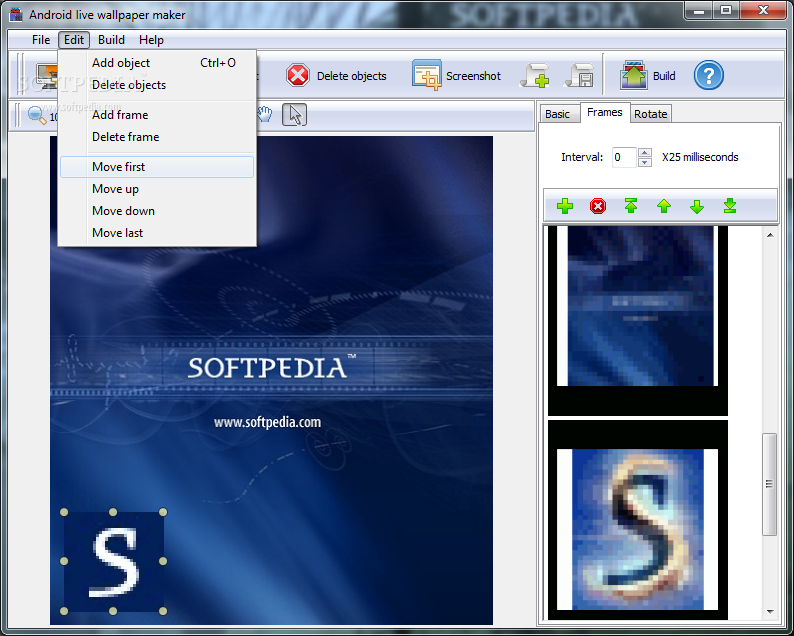Image resolution: width=794 pixels, height=636 pixels.
Task: Click the bottom-right handle of the S object
Action: click(x=163, y=611)
